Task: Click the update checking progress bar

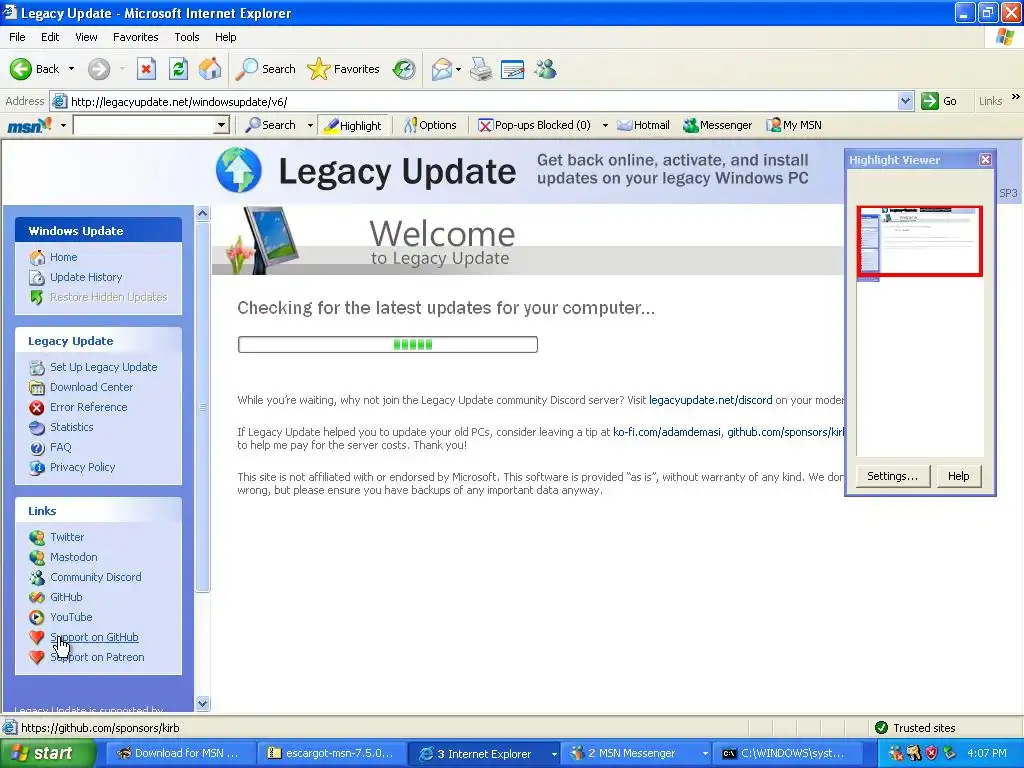Action: (388, 344)
